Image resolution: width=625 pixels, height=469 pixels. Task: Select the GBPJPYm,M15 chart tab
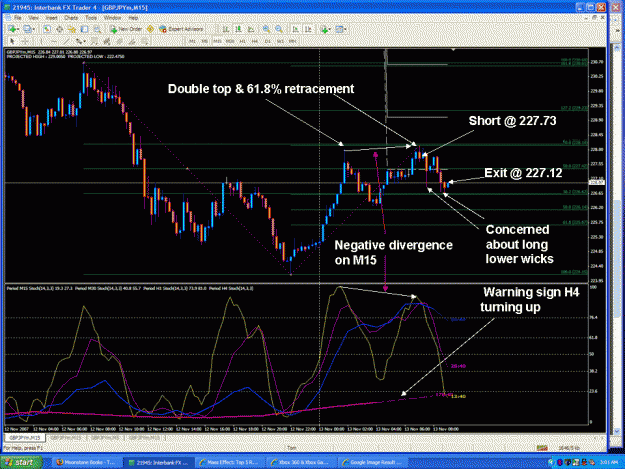(x=25, y=438)
